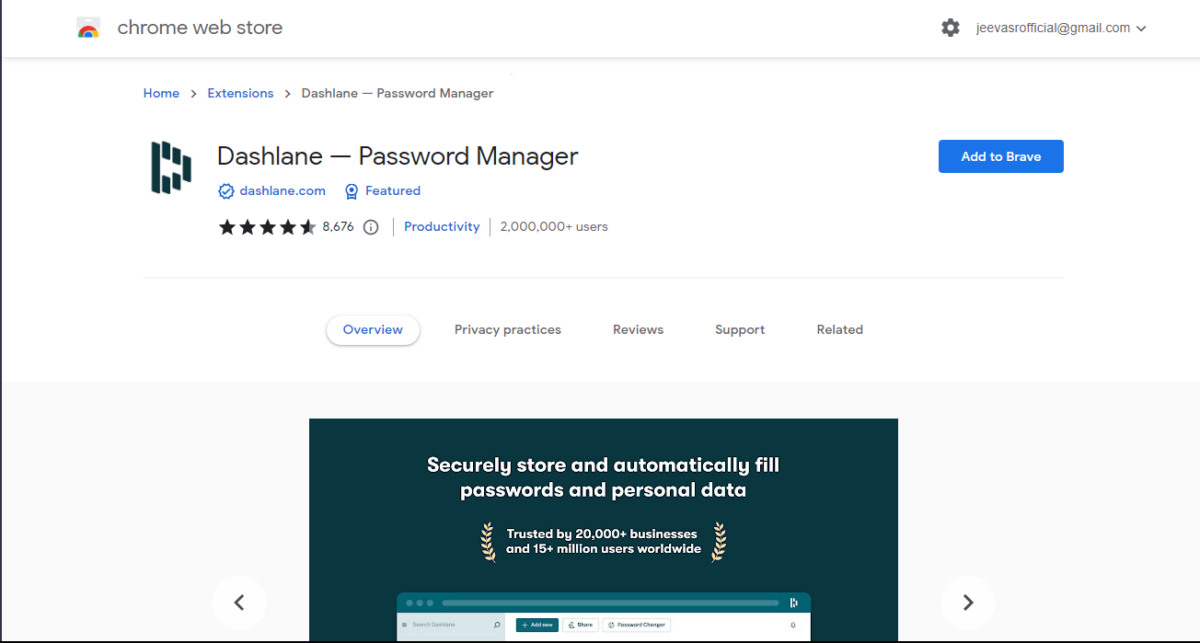Click the first rating star

tap(227, 227)
